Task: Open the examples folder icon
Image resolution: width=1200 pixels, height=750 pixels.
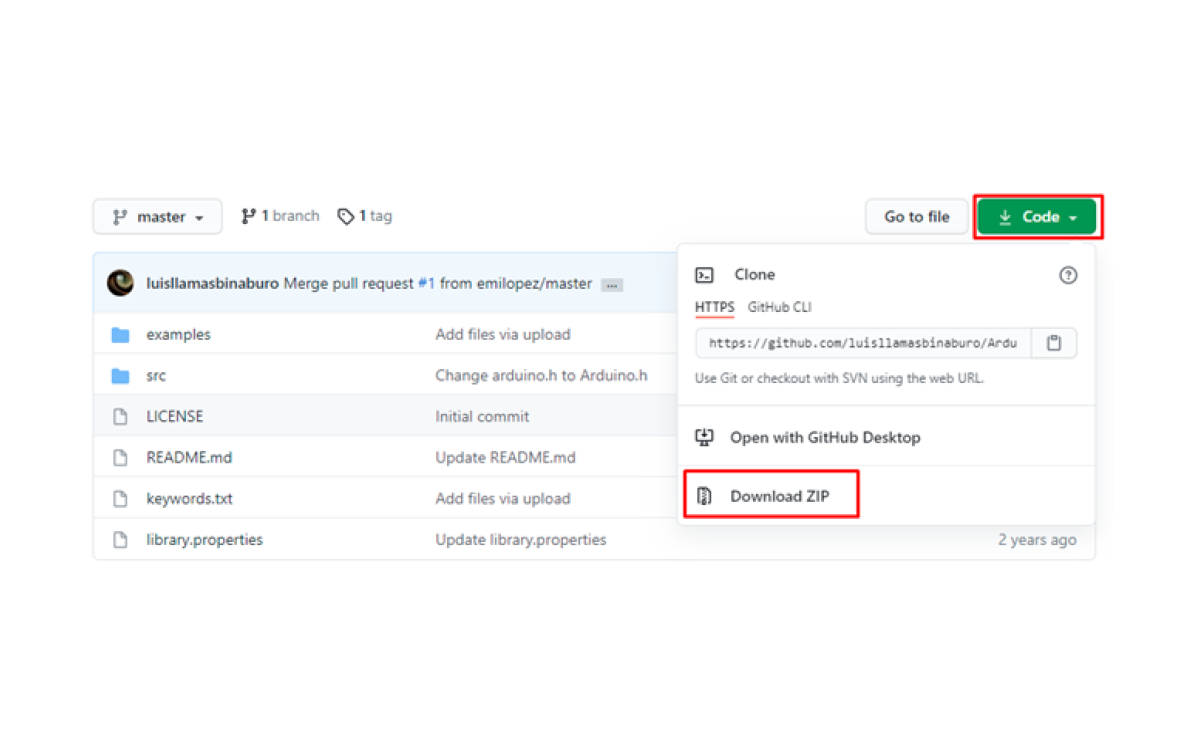Action: pos(121,335)
